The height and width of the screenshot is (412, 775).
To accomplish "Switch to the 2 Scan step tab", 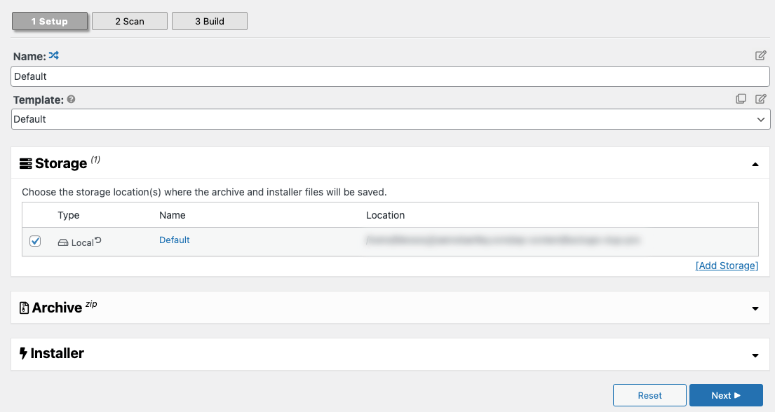I will (x=128, y=21).
